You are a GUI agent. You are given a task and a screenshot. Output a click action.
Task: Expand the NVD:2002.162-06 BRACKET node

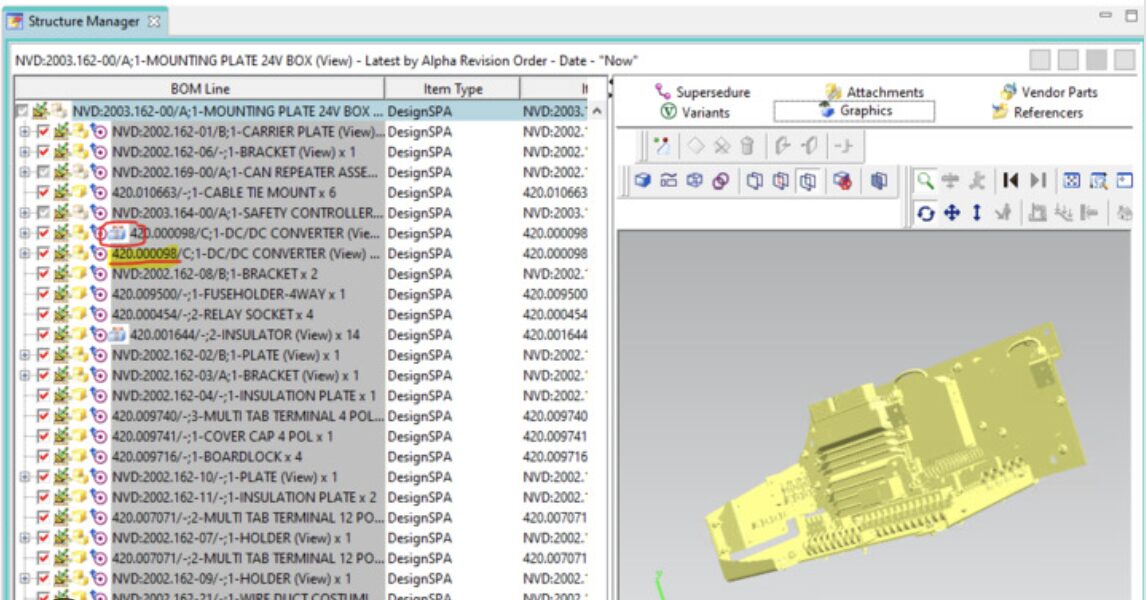(x=24, y=152)
